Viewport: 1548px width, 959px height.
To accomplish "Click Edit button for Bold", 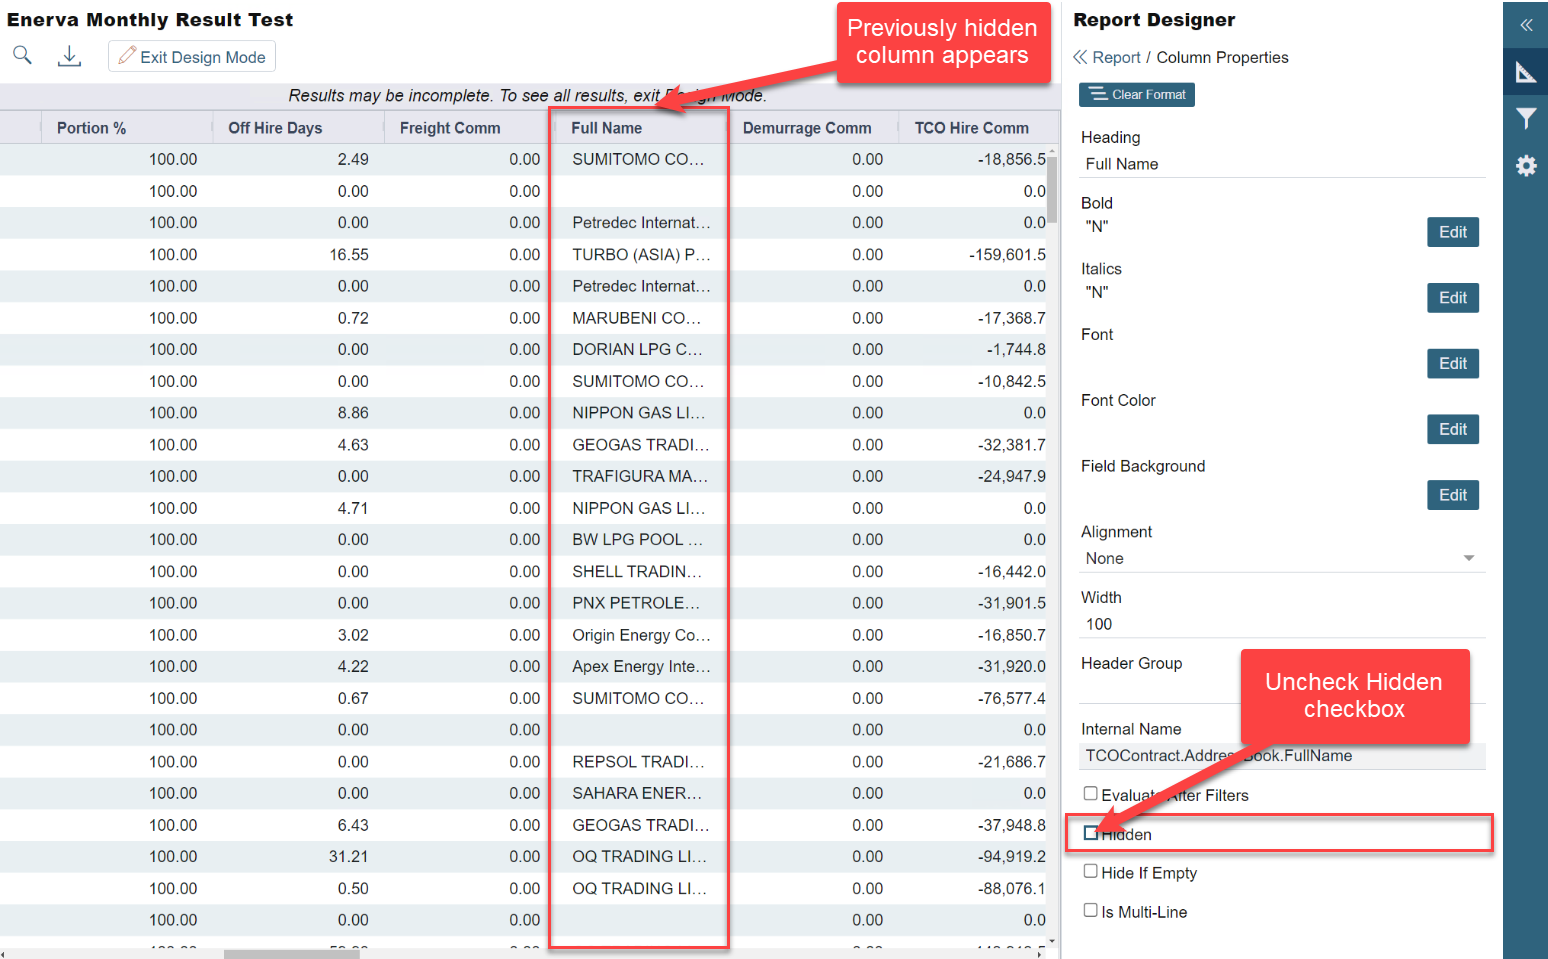I will (x=1452, y=232).
